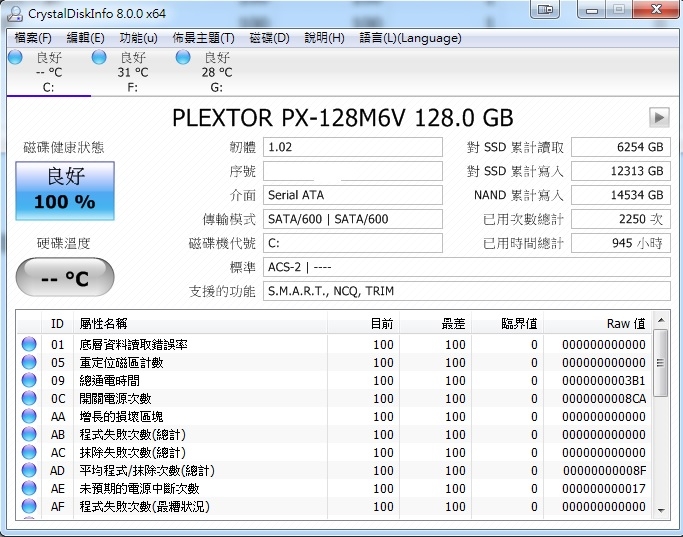683x537 pixels.
Task: Select row 重定位磁區計數
Action: click(x=334, y=362)
